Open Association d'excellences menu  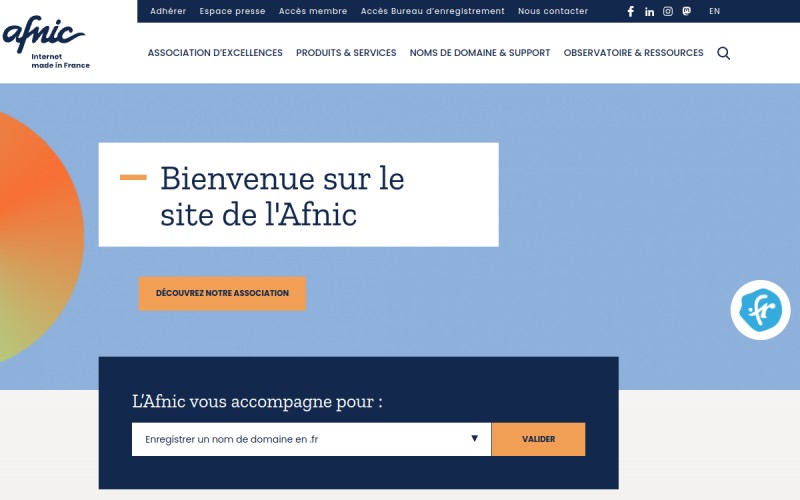point(215,53)
